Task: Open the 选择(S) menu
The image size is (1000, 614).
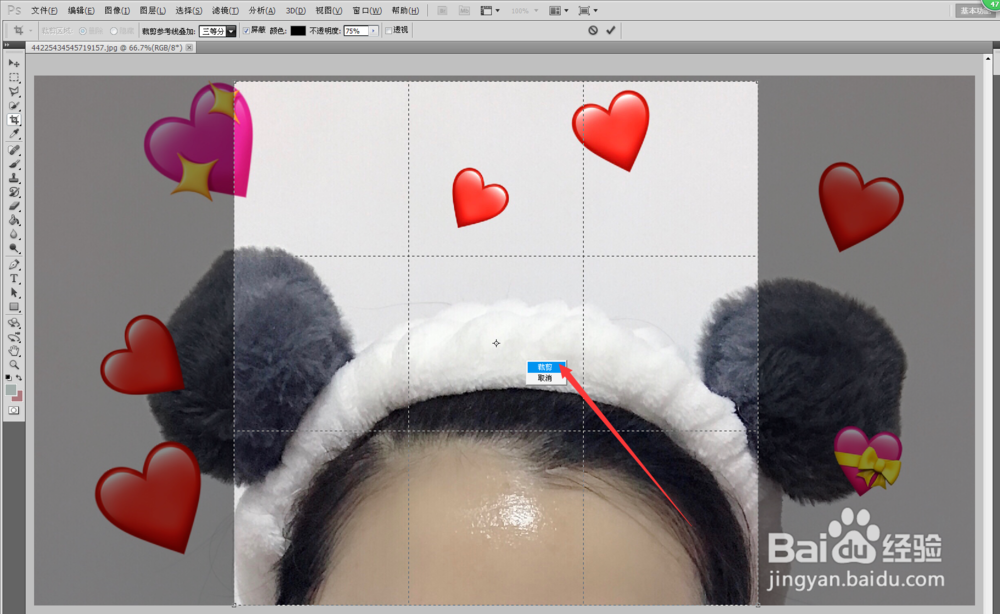Action: point(189,11)
